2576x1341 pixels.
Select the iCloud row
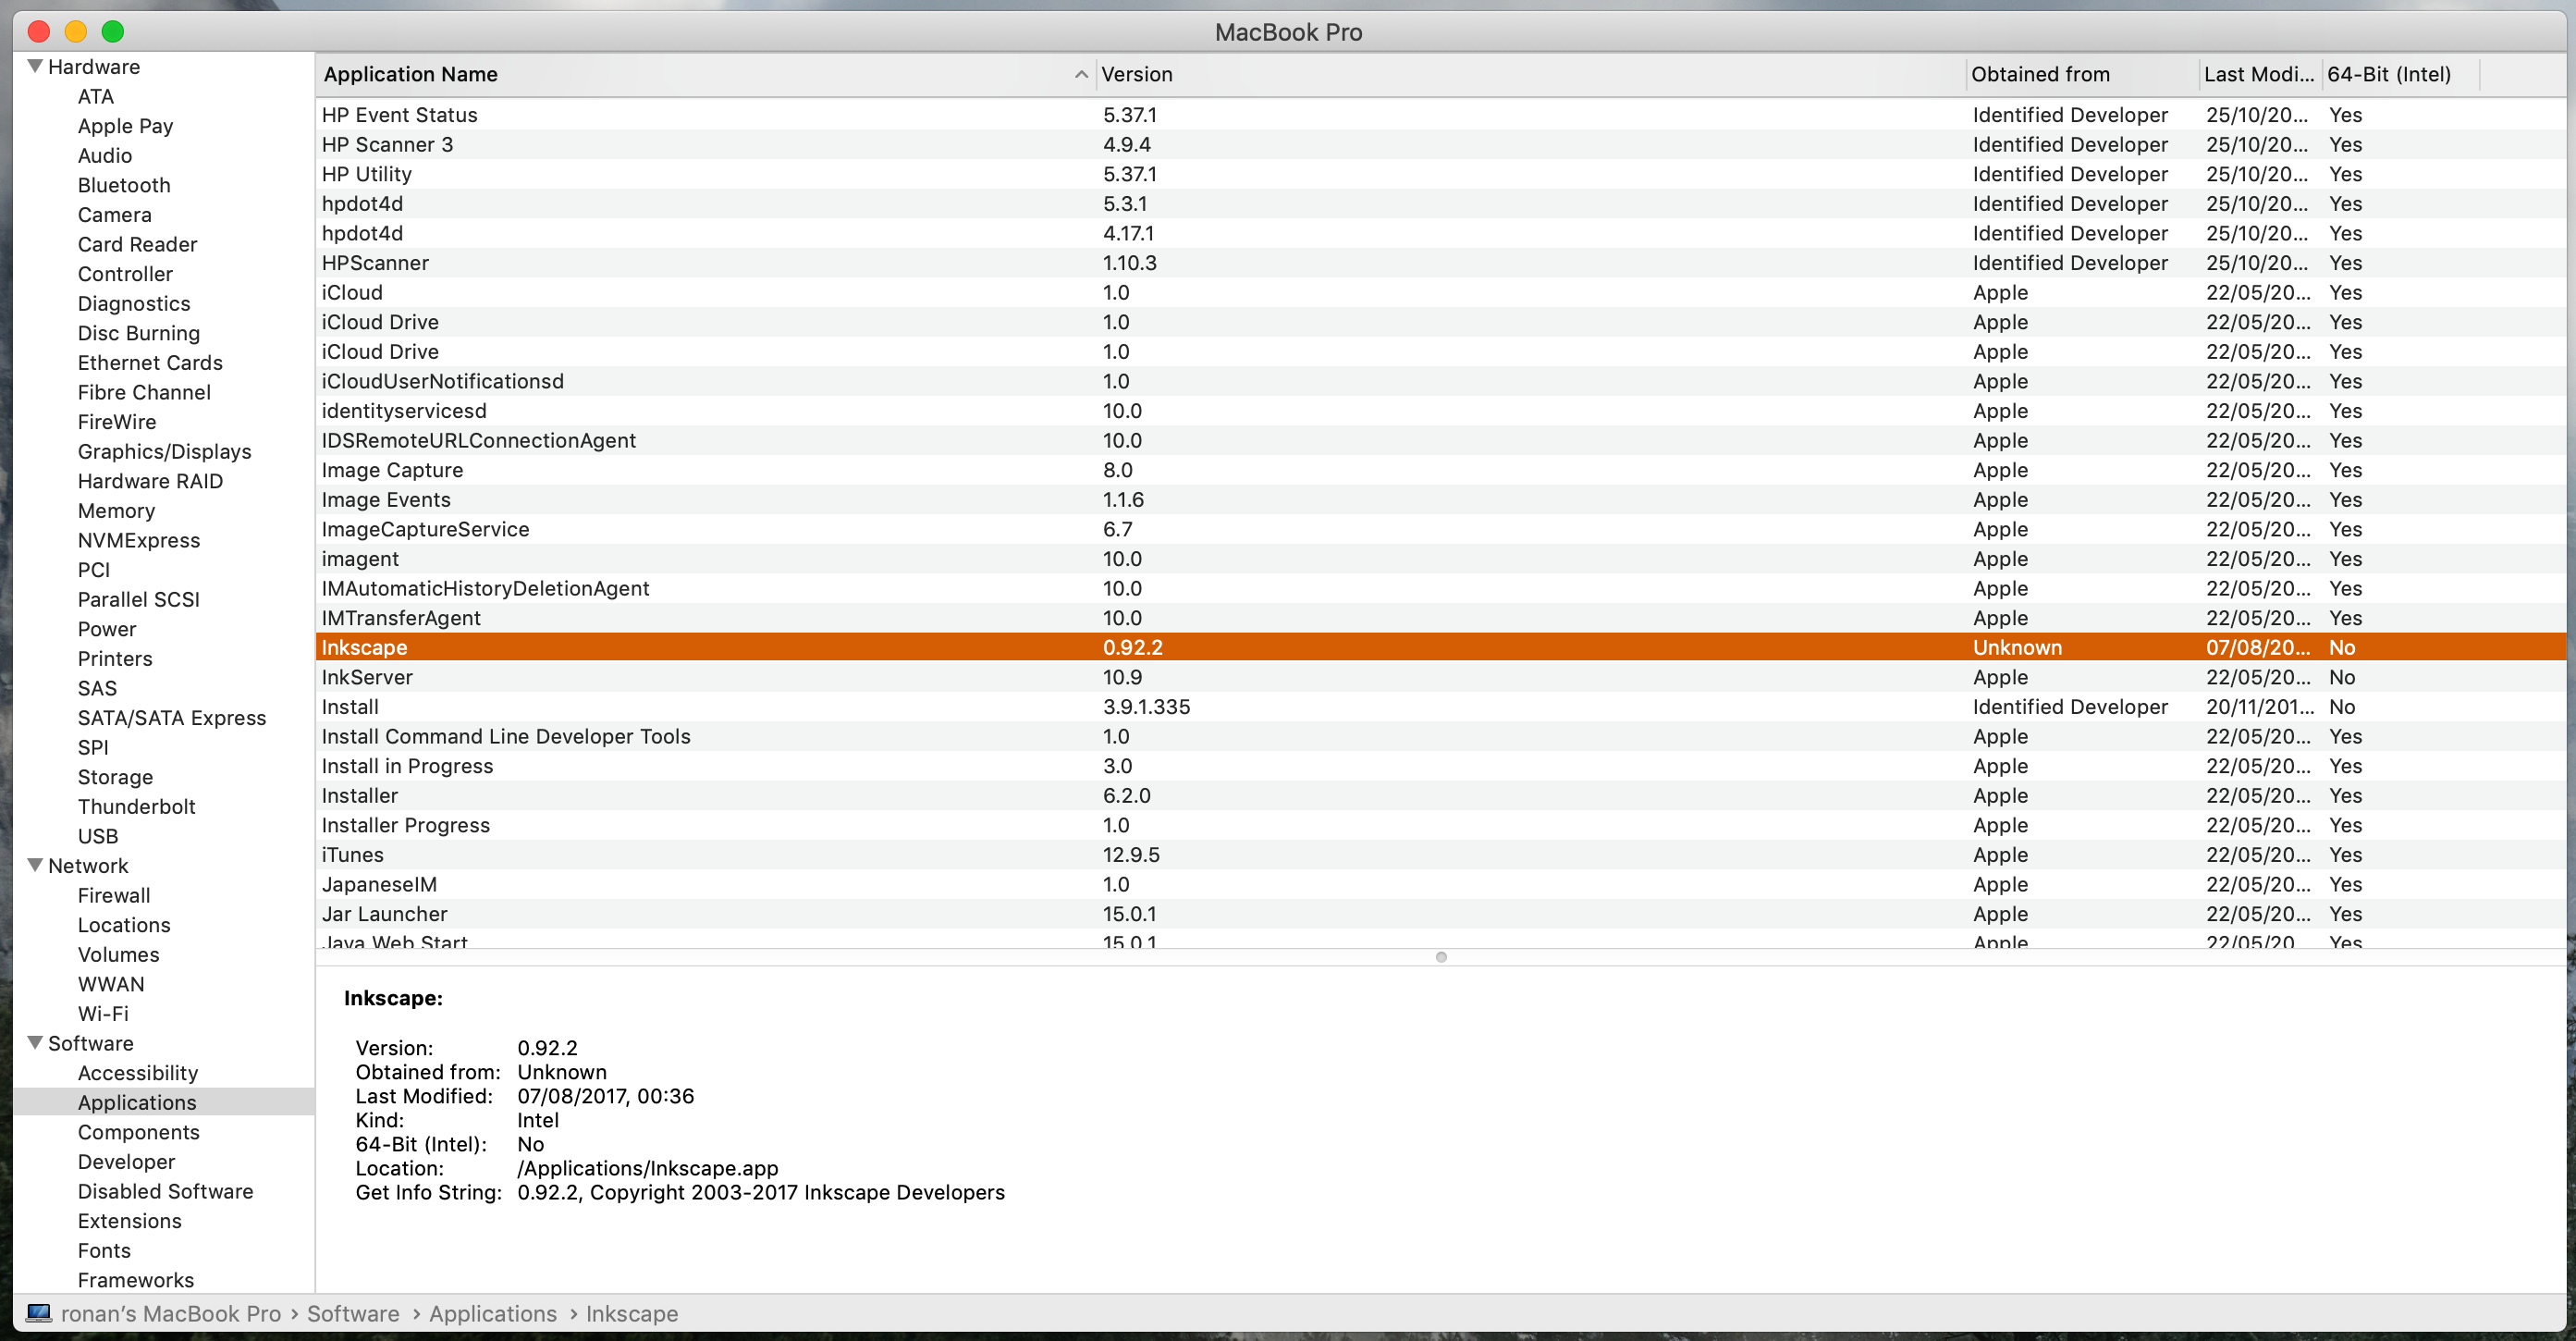point(1440,292)
